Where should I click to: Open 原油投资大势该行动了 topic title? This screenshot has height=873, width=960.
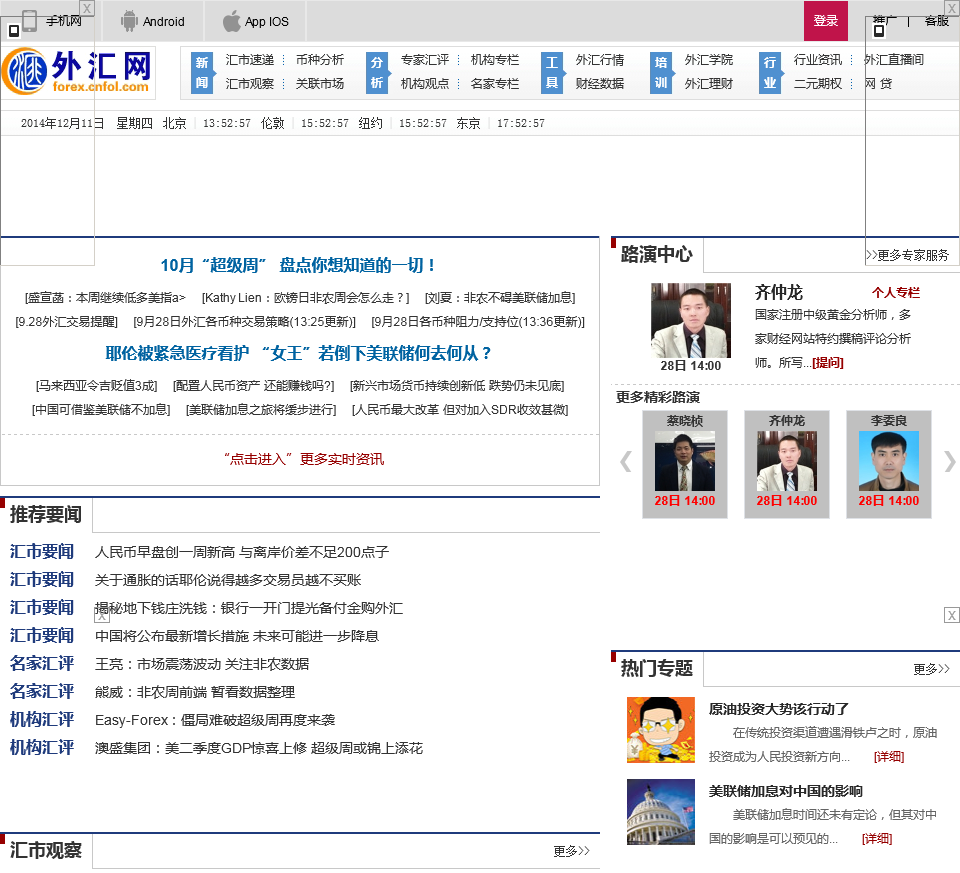point(779,710)
